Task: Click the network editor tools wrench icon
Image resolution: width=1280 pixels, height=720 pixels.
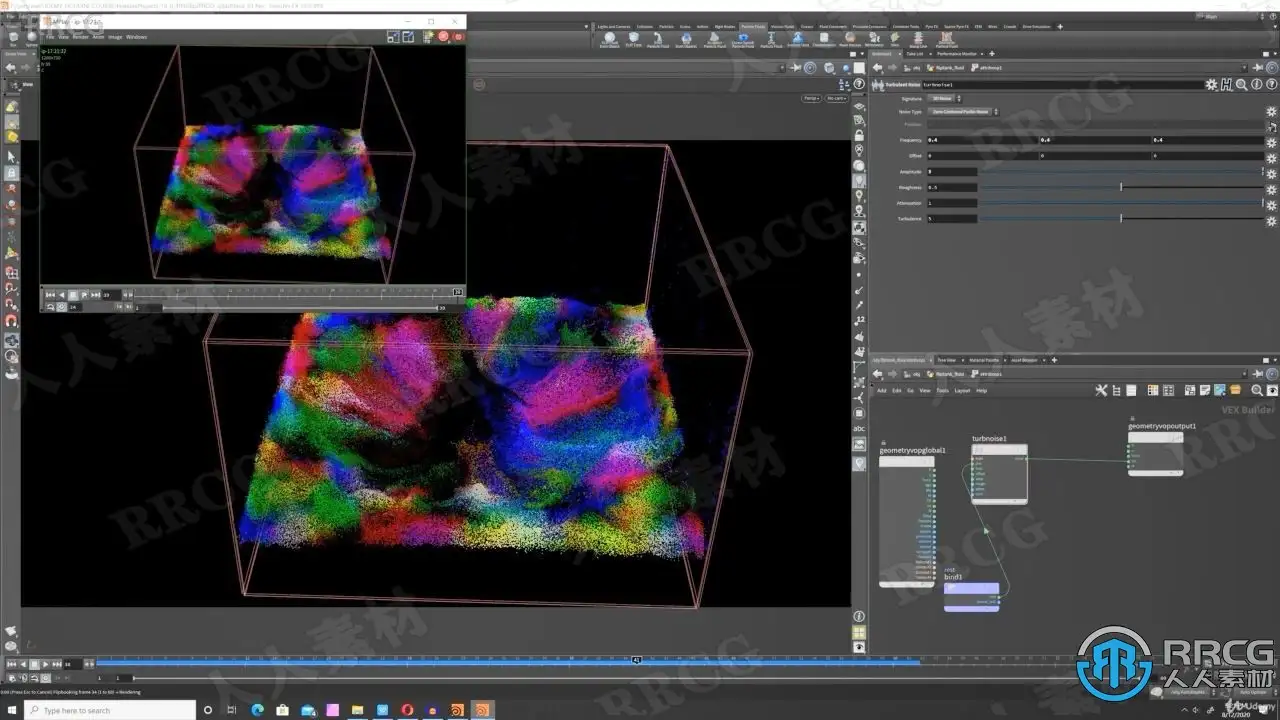Action: 1101,390
